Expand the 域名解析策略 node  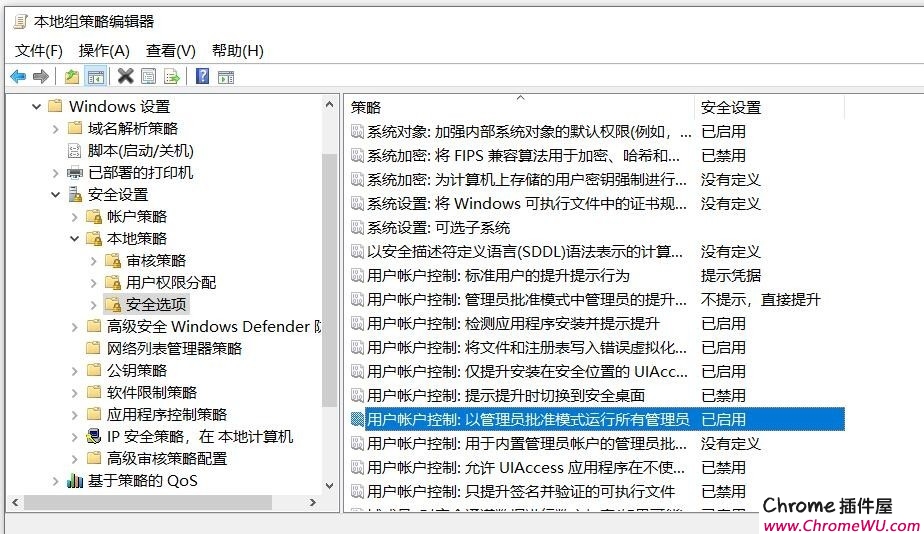[55, 128]
